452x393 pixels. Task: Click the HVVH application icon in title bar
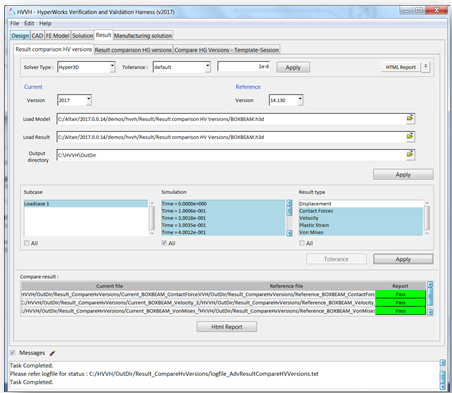[12, 12]
